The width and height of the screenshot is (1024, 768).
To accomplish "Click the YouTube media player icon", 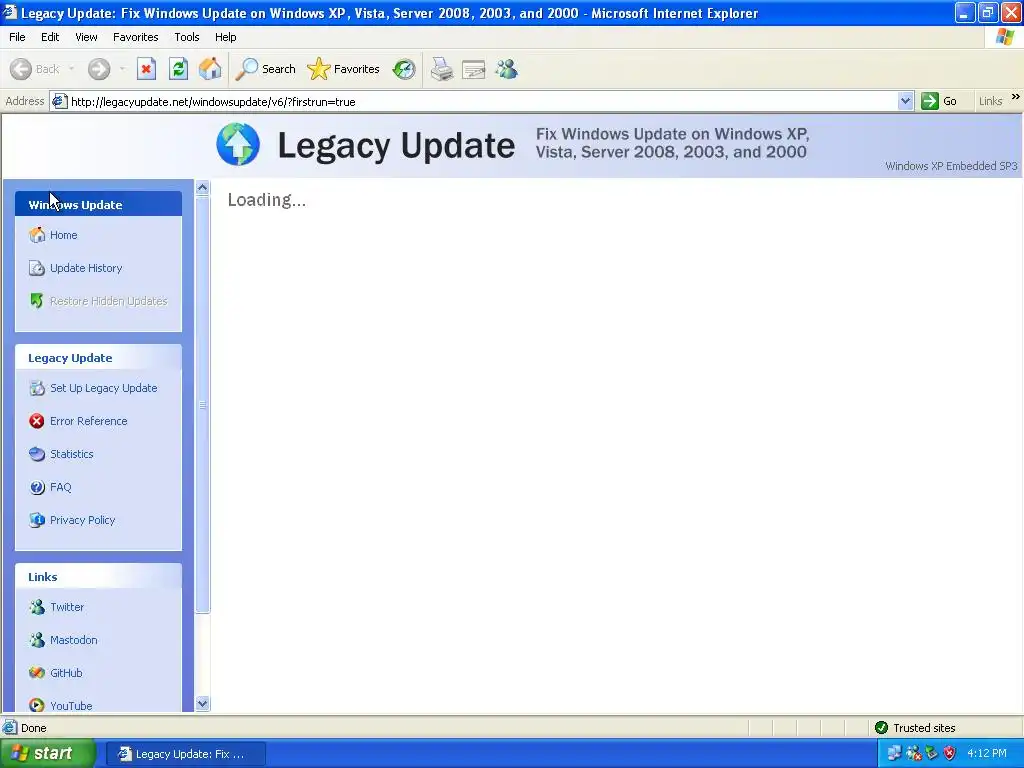I will pyautogui.click(x=37, y=705).
